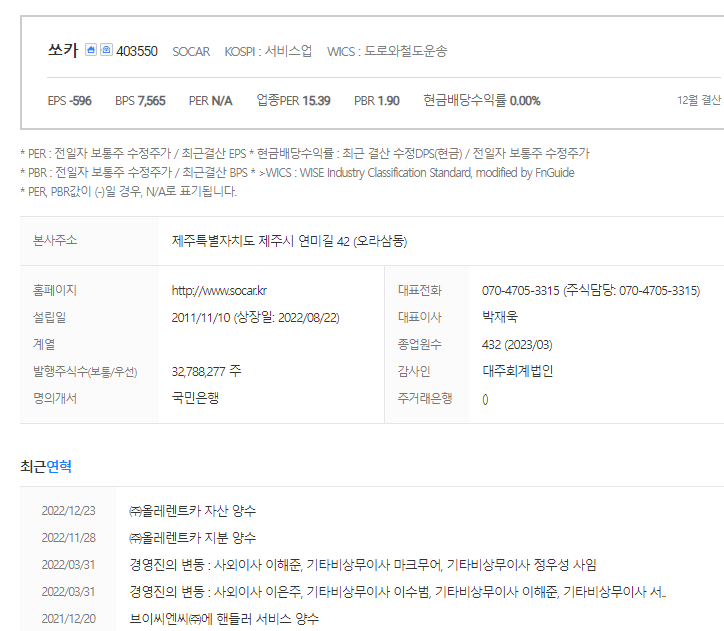Image resolution: width=724 pixels, height=631 pixels.
Task: Click the 대표전화 label
Action: (x=420, y=290)
